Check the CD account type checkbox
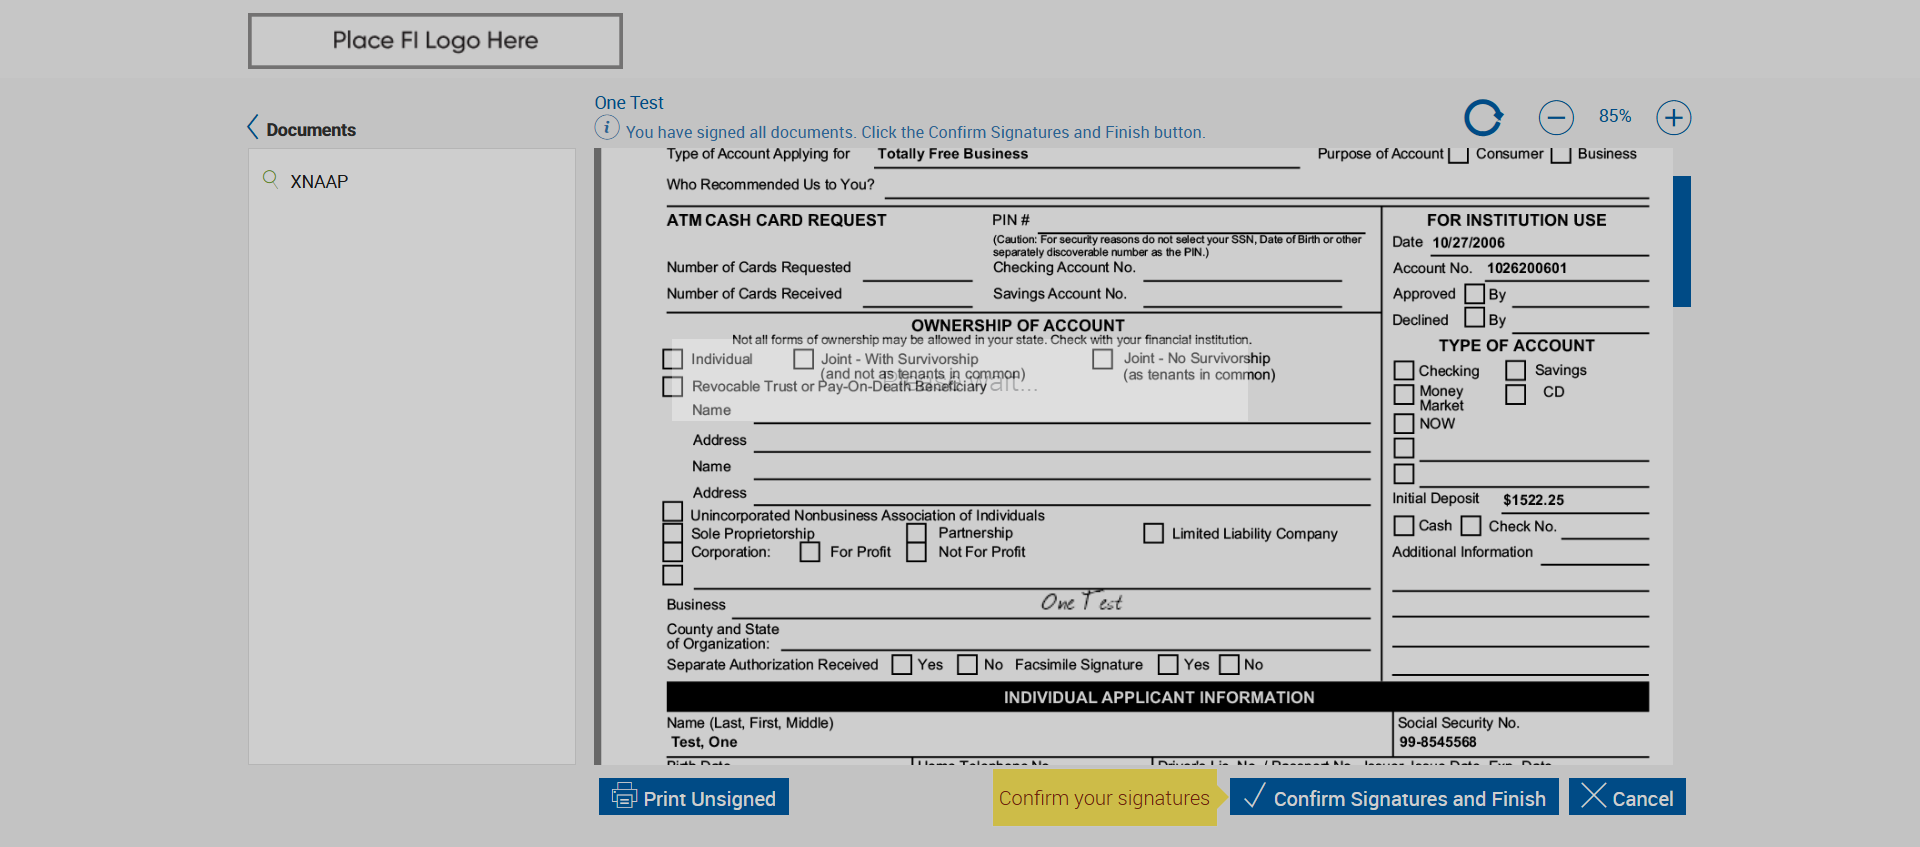 click(1516, 394)
